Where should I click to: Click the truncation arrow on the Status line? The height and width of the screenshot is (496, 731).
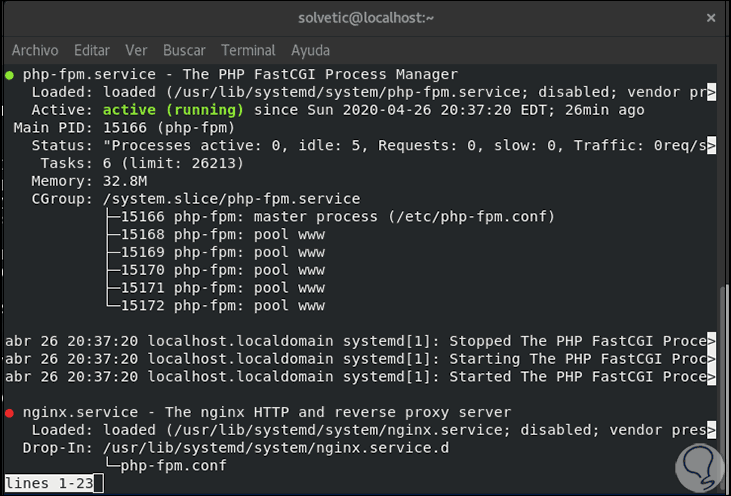711,146
